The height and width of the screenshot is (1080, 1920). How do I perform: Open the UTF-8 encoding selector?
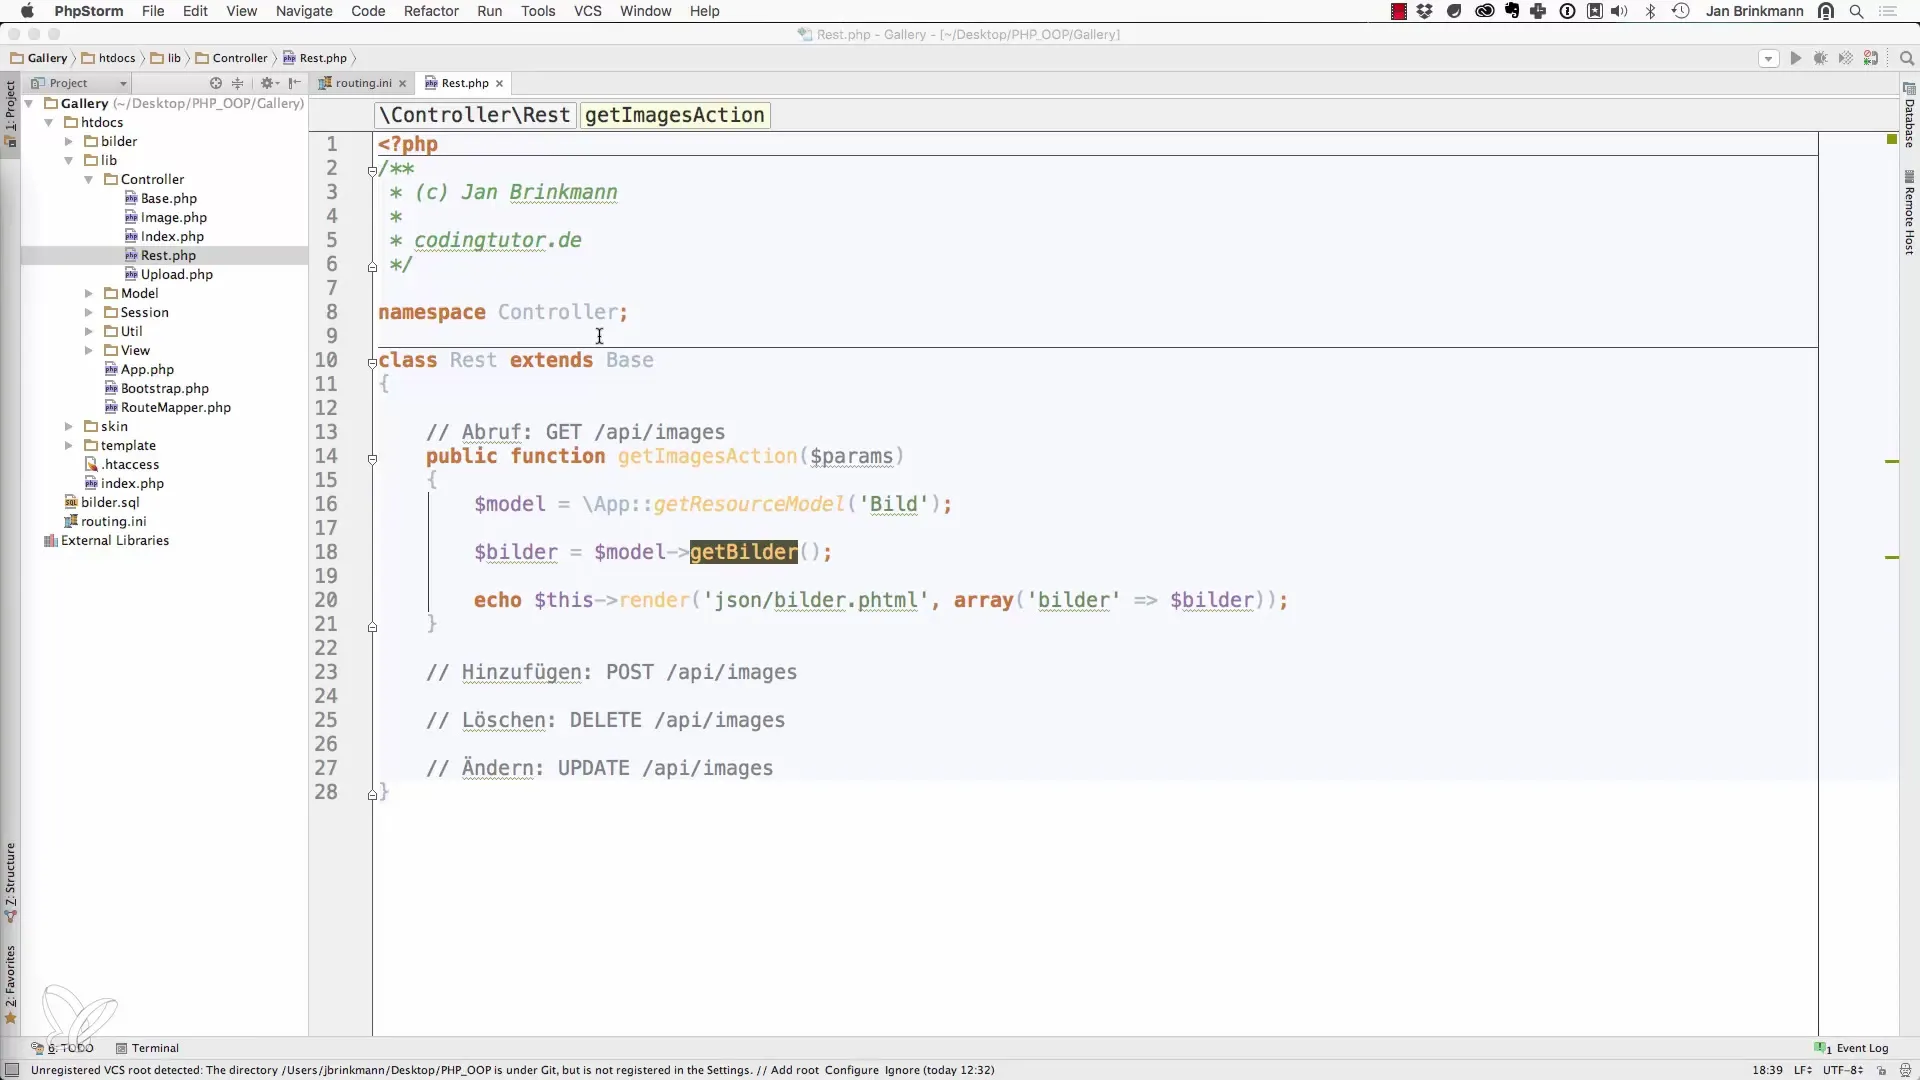tap(1842, 1070)
